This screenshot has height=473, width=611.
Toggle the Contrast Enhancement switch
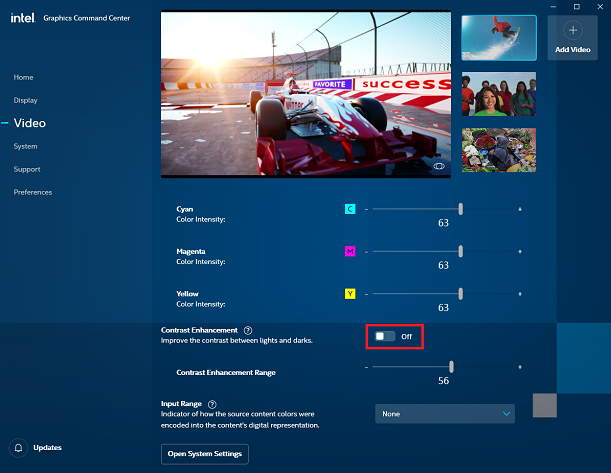coord(385,336)
